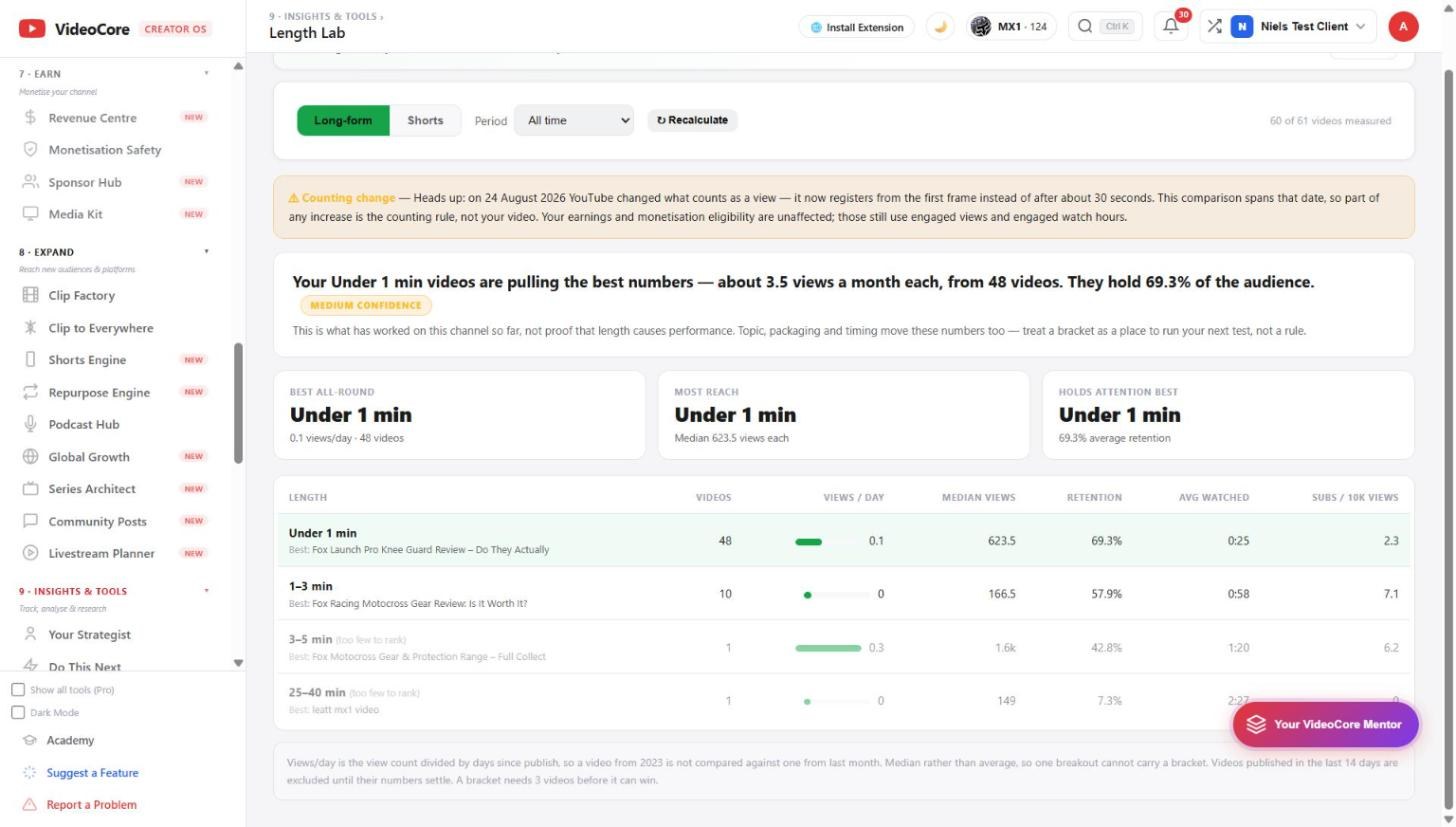Click the sidebar vertical scrollbar thumb

pos(238,404)
